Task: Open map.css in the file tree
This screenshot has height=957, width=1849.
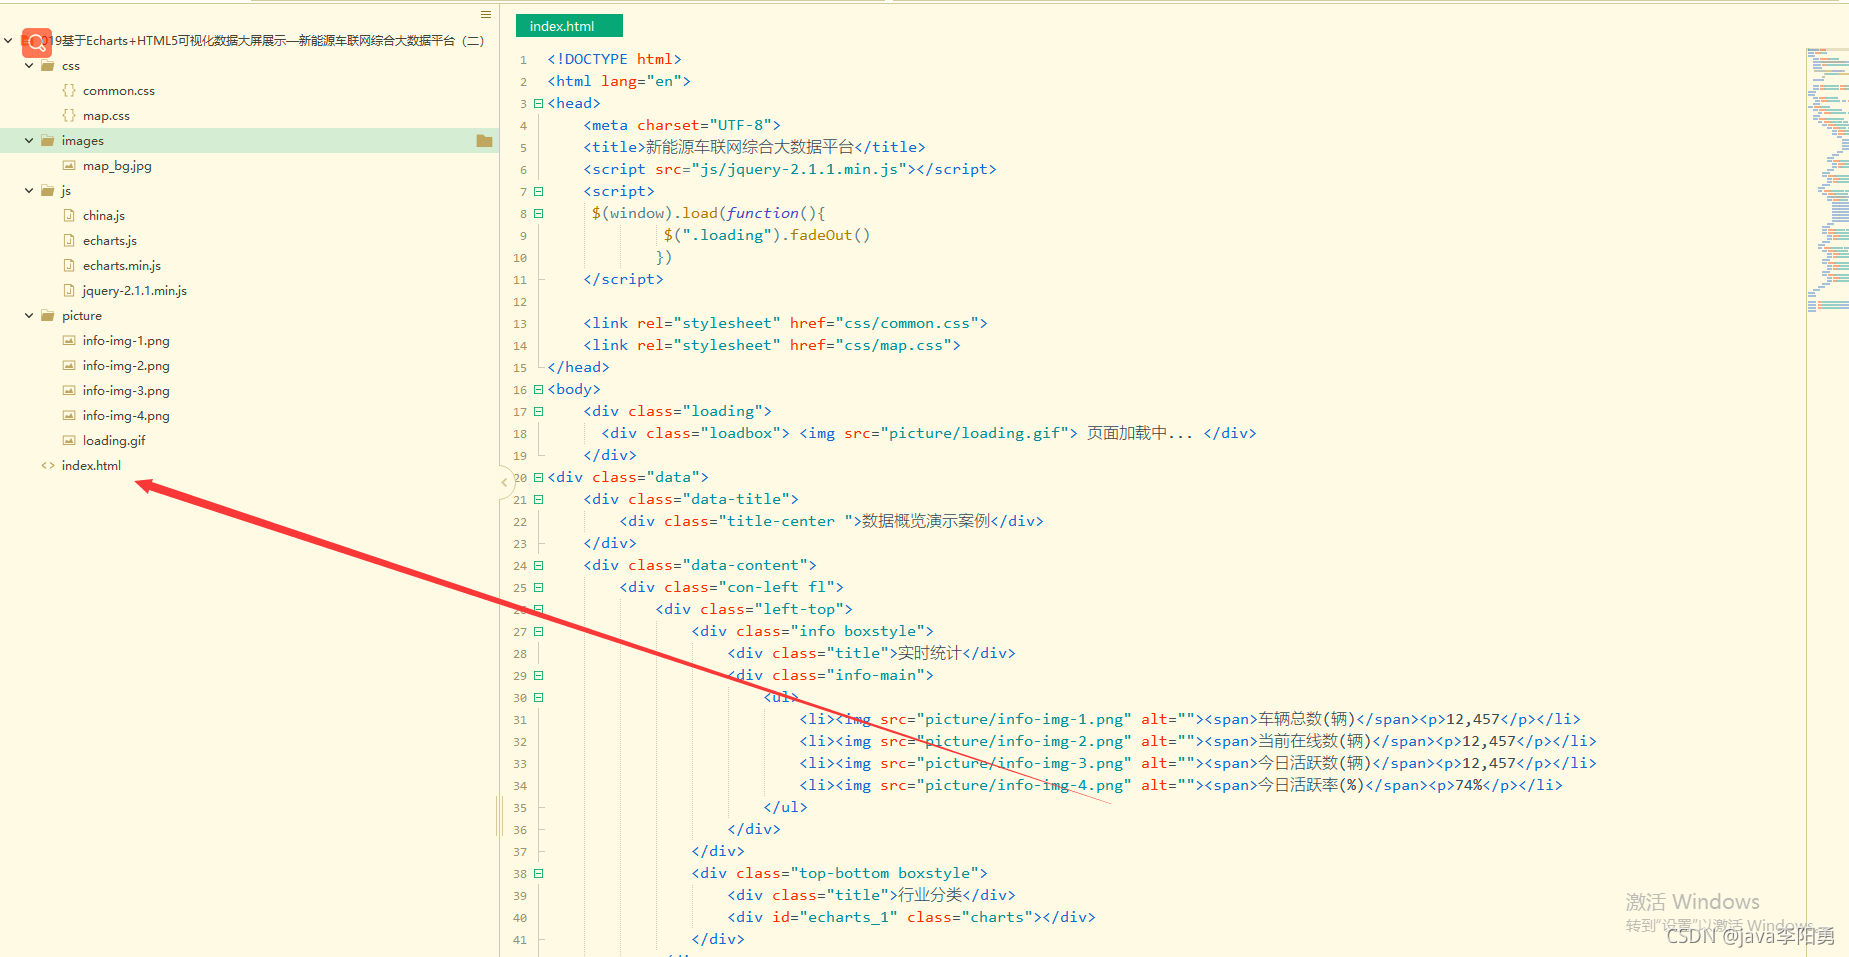Action: (x=106, y=116)
